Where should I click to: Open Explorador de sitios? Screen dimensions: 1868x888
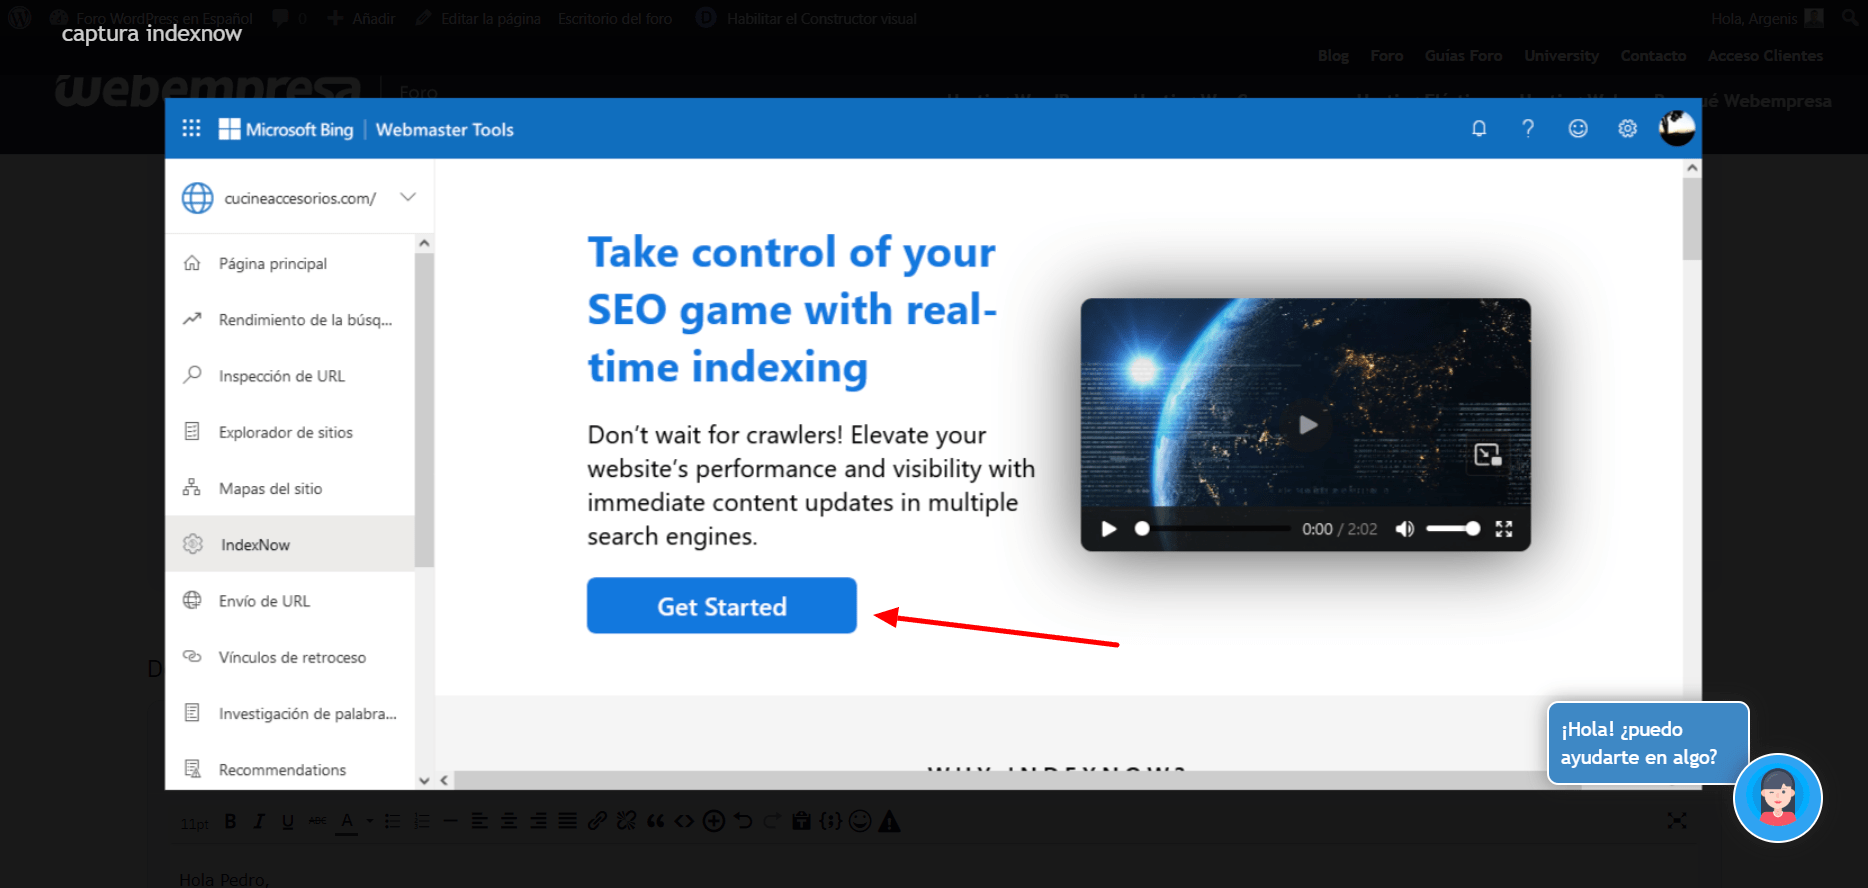coord(290,432)
